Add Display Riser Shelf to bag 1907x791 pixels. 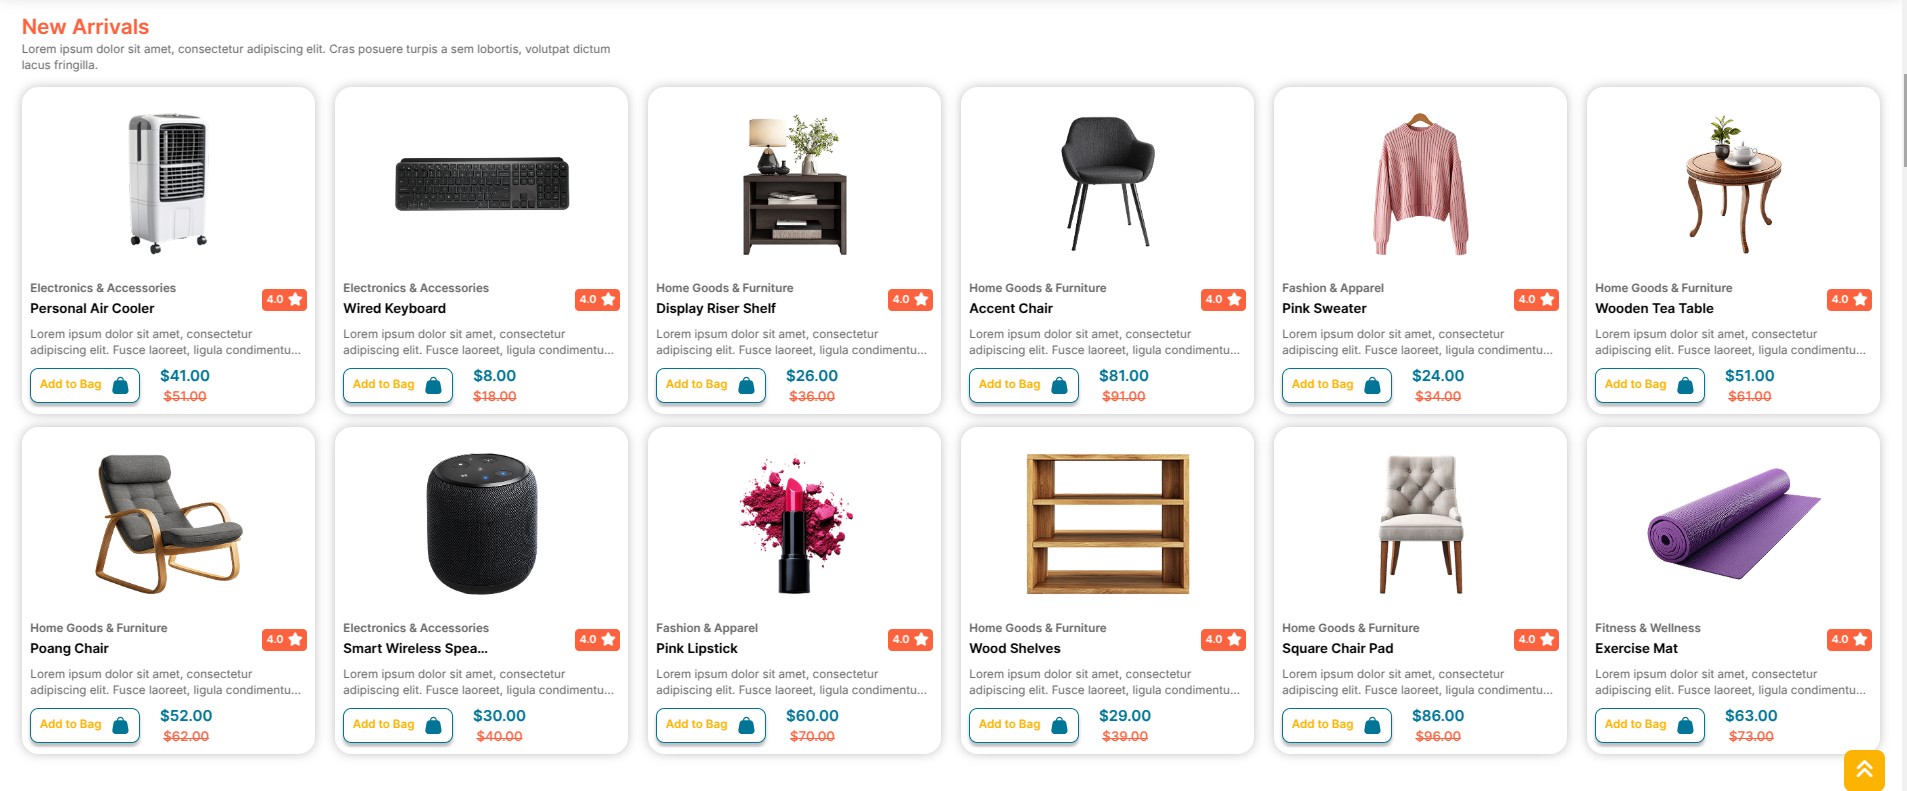tap(710, 385)
